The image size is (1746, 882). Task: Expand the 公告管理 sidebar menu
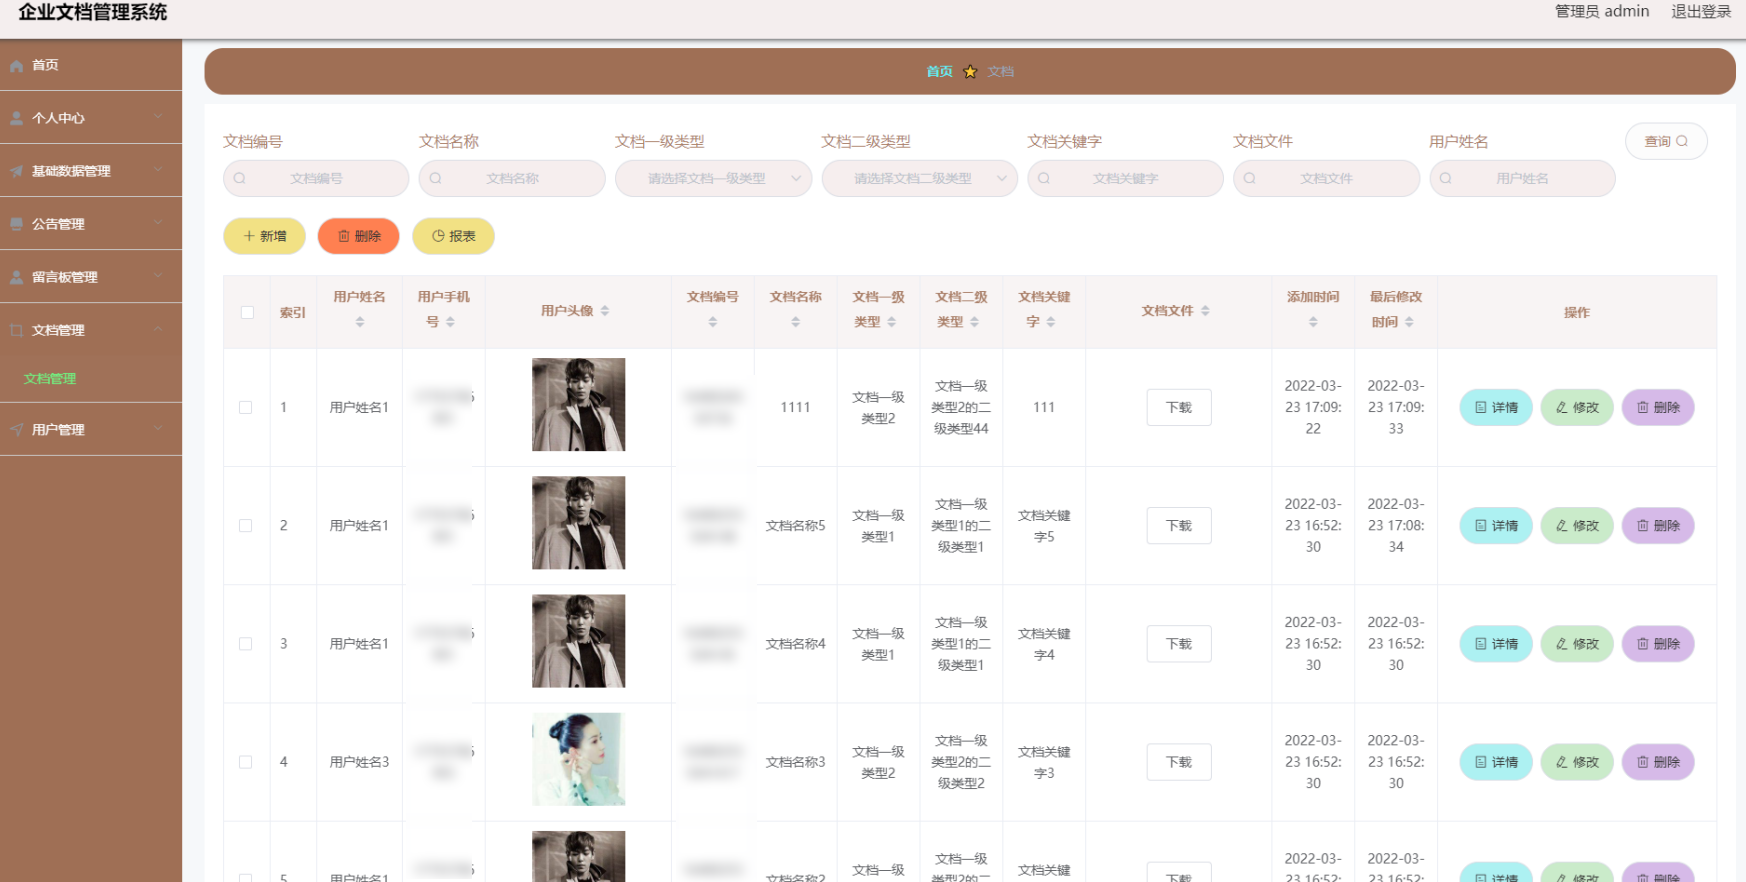pyautogui.click(x=91, y=224)
